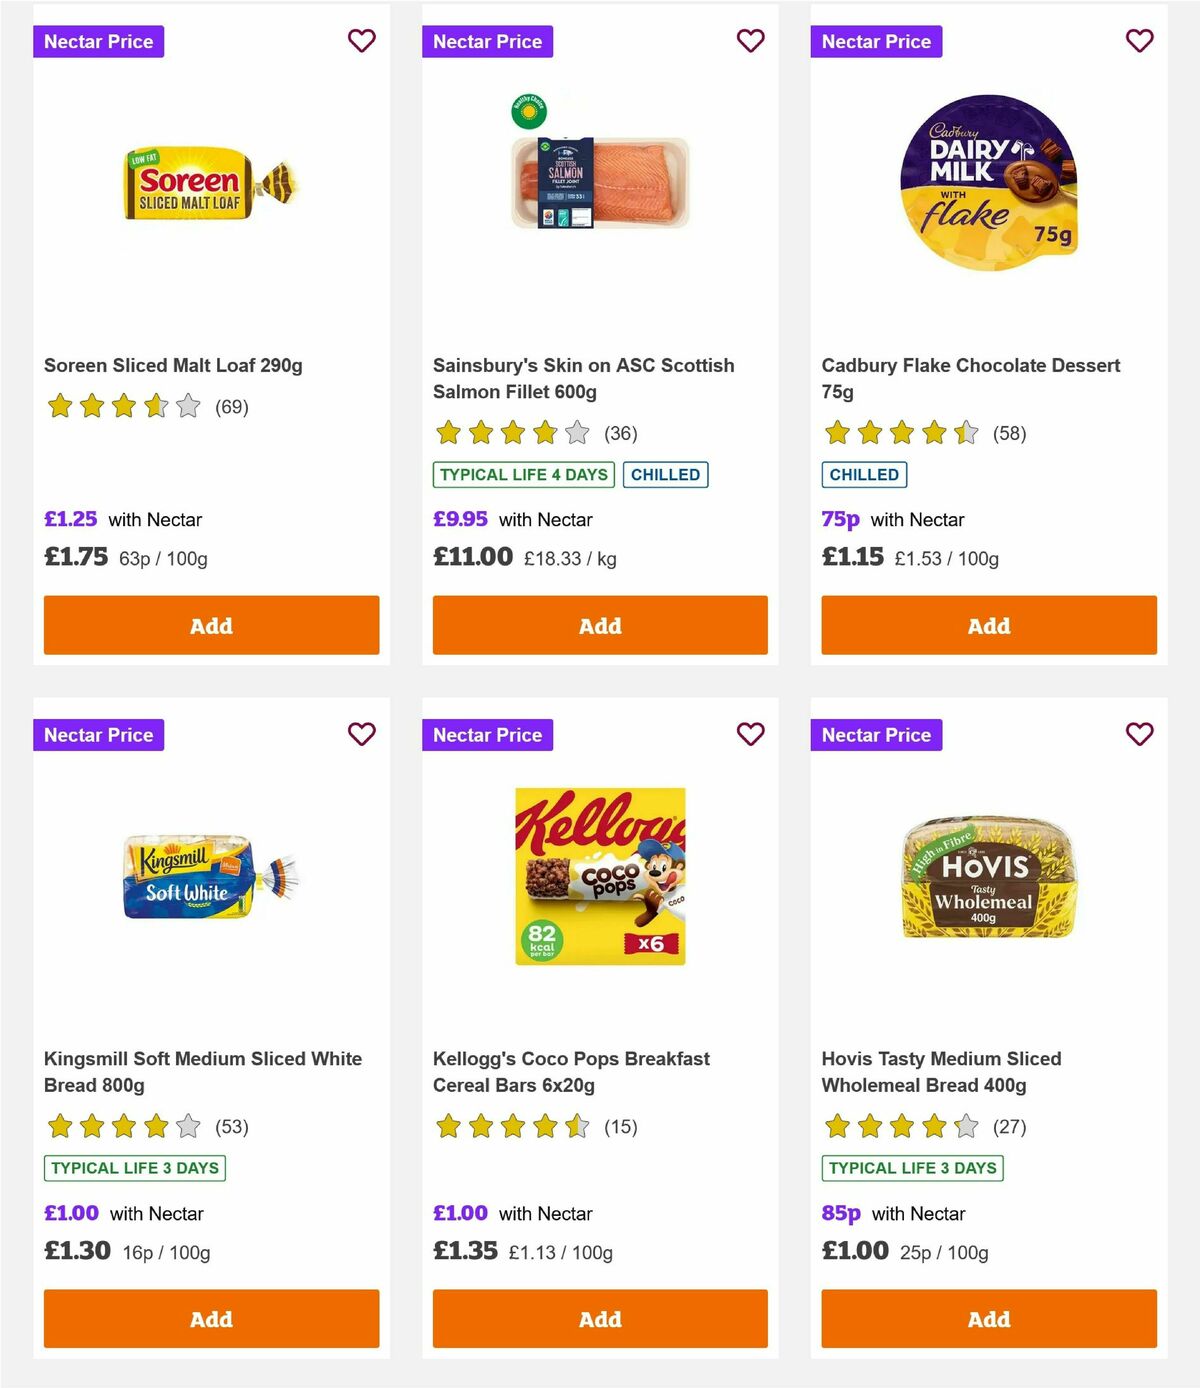Click the Dairy Milk Flake dessert image
The image size is (1200, 1388).
(x=988, y=185)
